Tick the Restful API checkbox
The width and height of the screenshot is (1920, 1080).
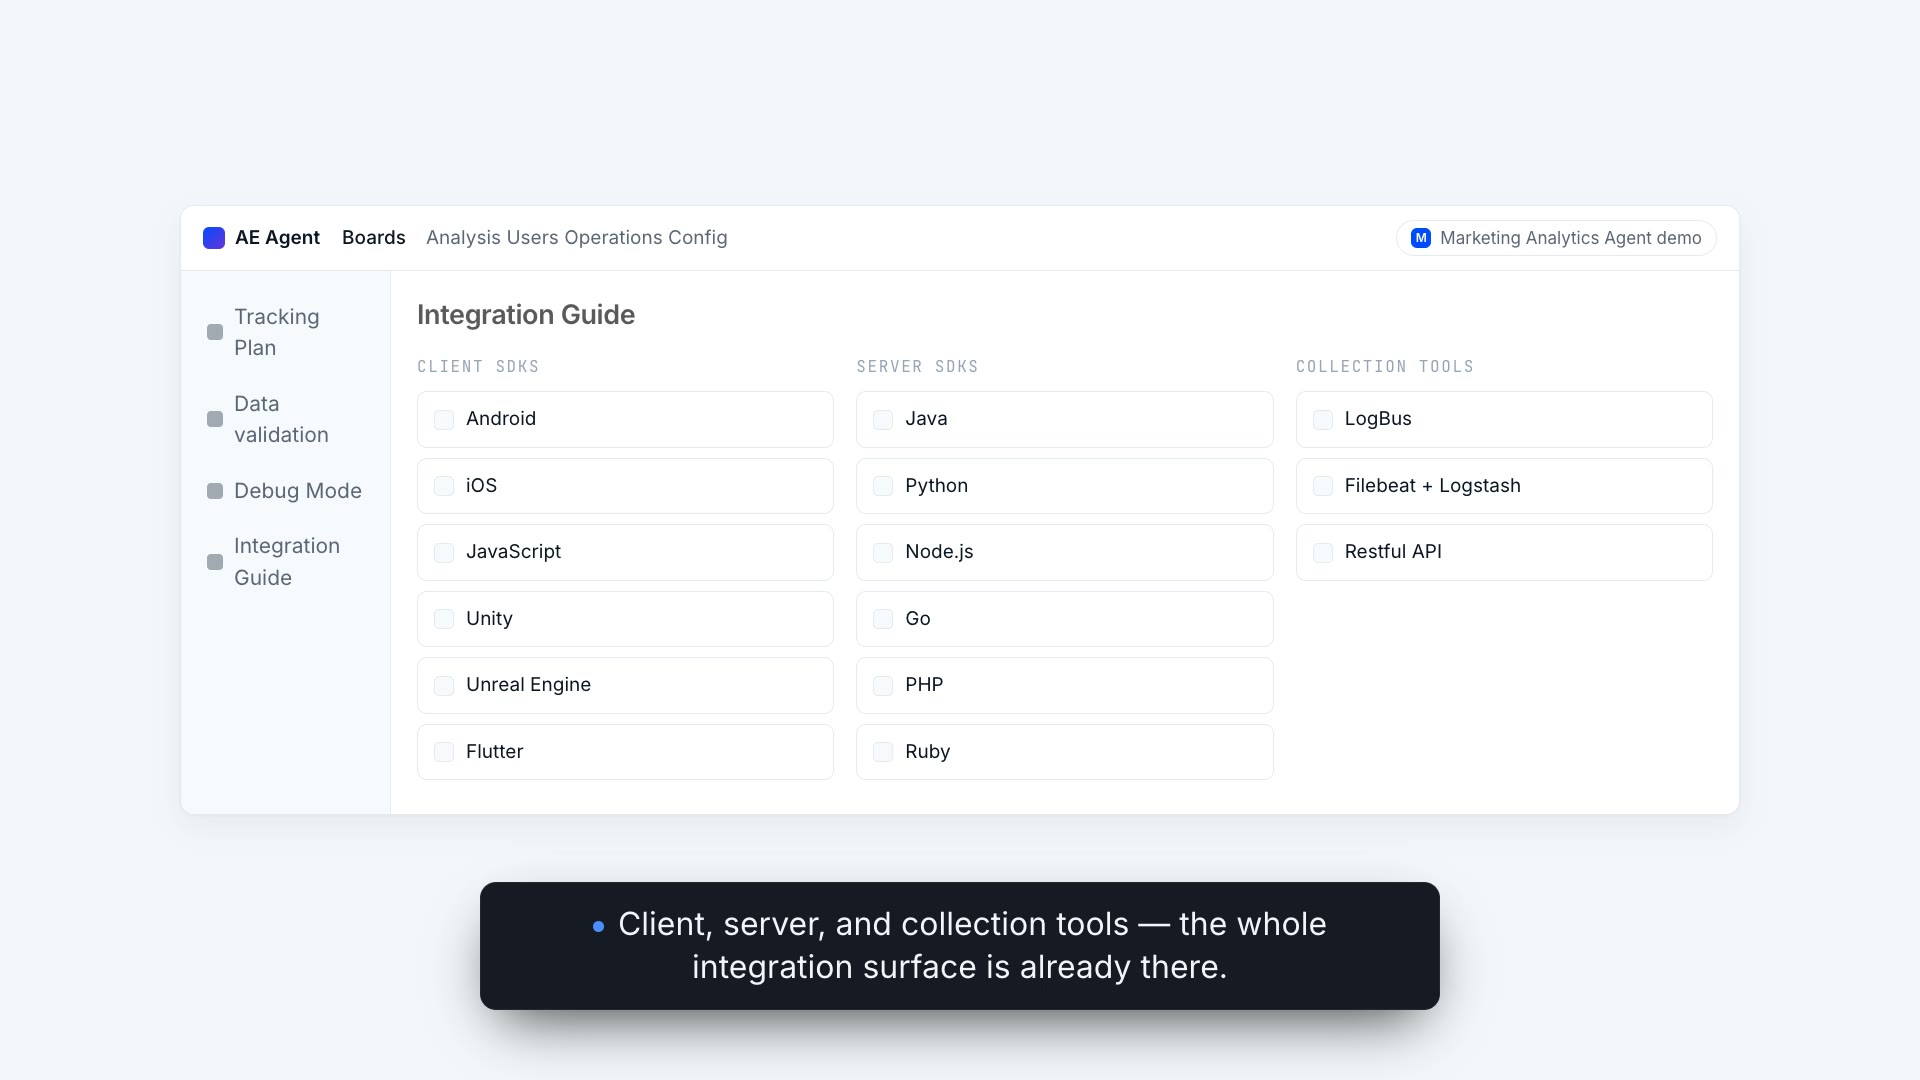tap(1323, 553)
